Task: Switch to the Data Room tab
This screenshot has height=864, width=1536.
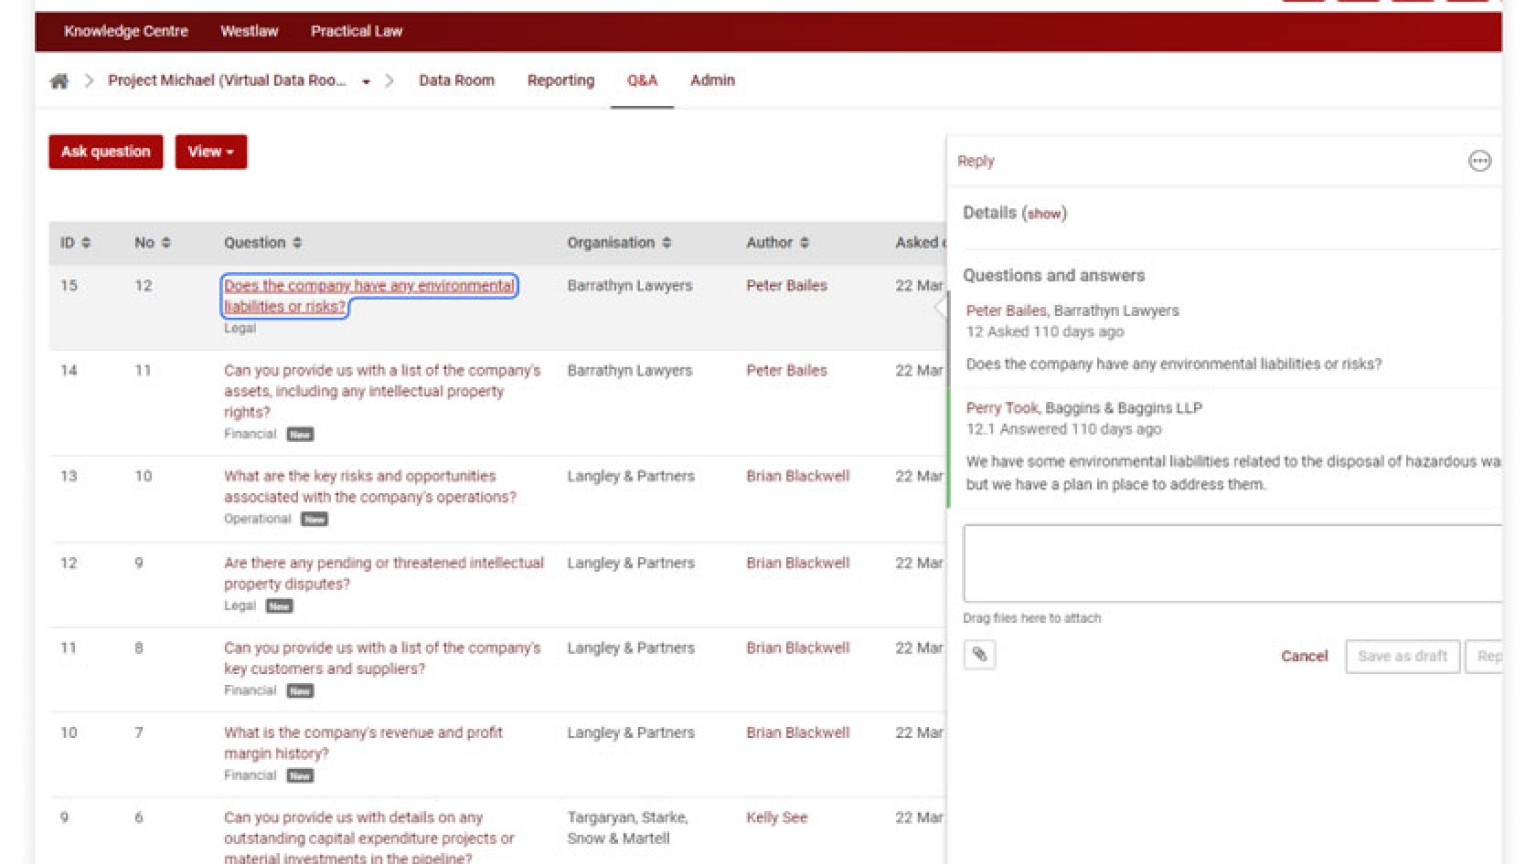Action: tap(456, 81)
